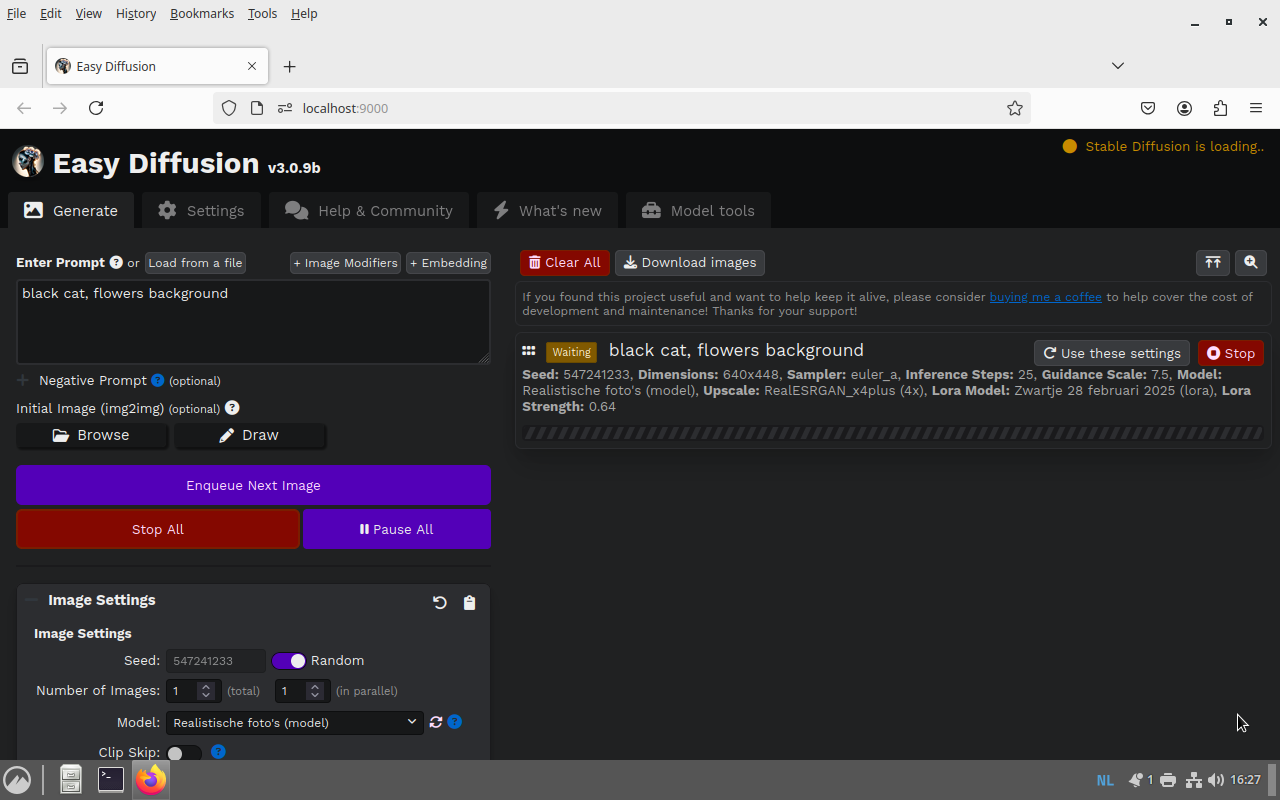Expand the Negative Prompt section
The width and height of the screenshot is (1280, 800).
[x=23, y=380]
